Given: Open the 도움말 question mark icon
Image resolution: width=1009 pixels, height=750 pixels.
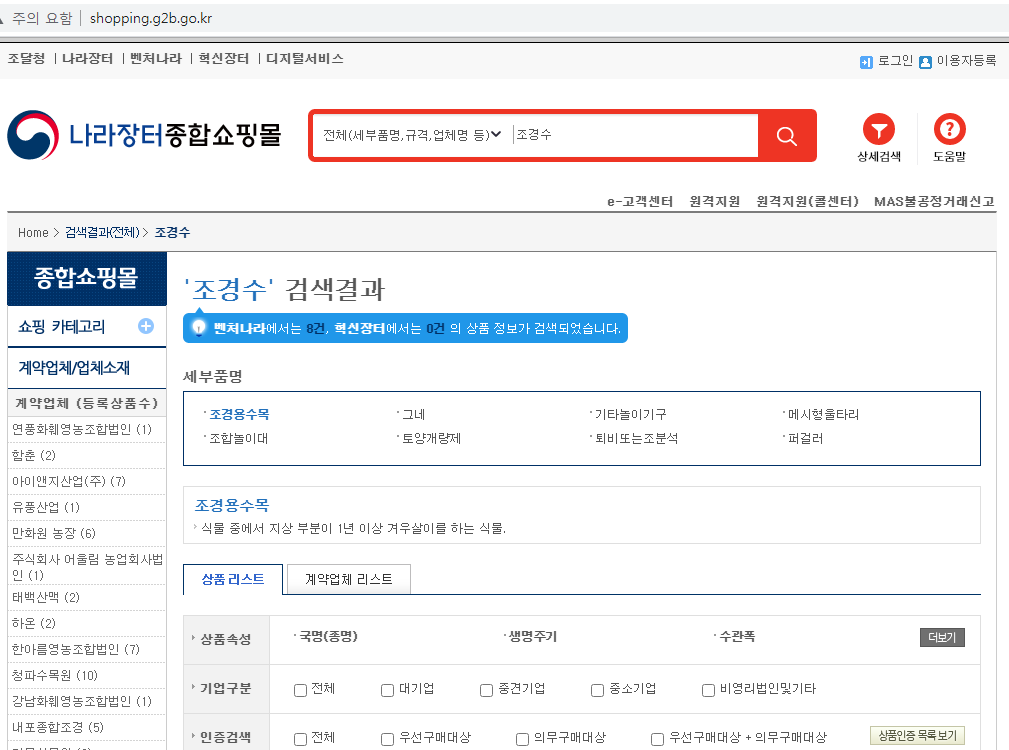Looking at the screenshot, I should [x=949, y=129].
